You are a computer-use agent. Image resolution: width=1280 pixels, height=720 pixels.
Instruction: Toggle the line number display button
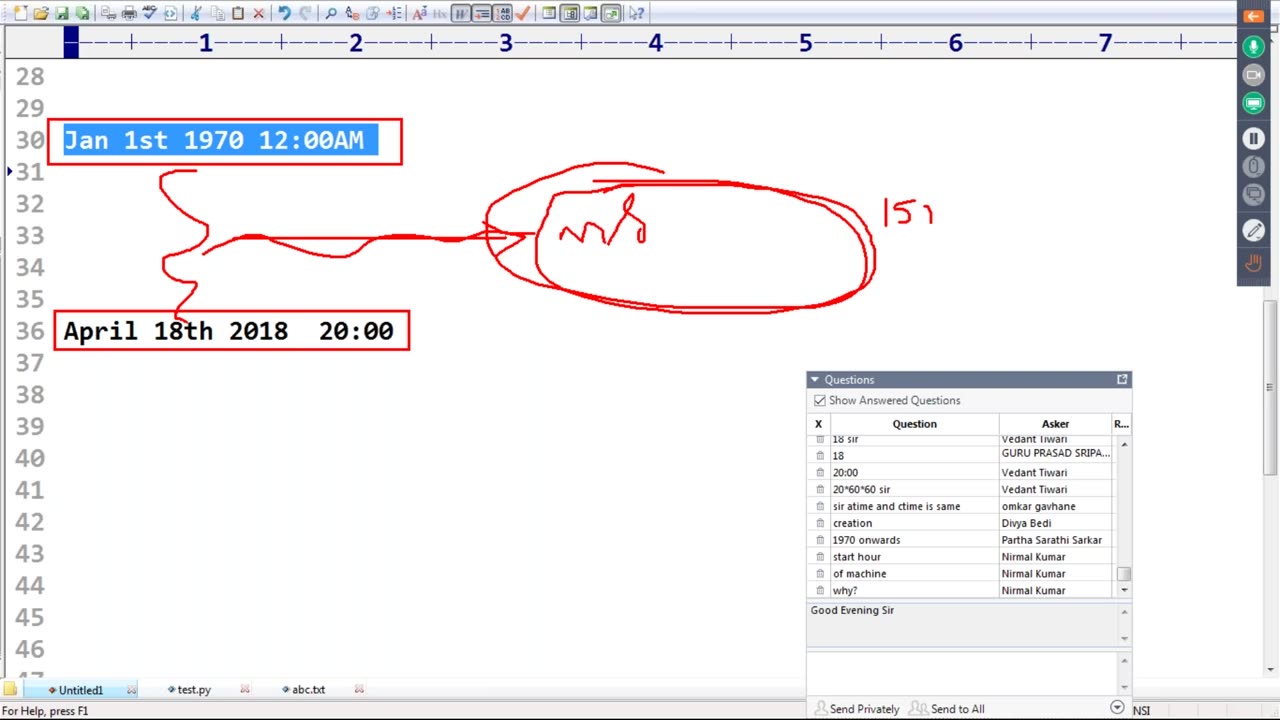(503, 14)
